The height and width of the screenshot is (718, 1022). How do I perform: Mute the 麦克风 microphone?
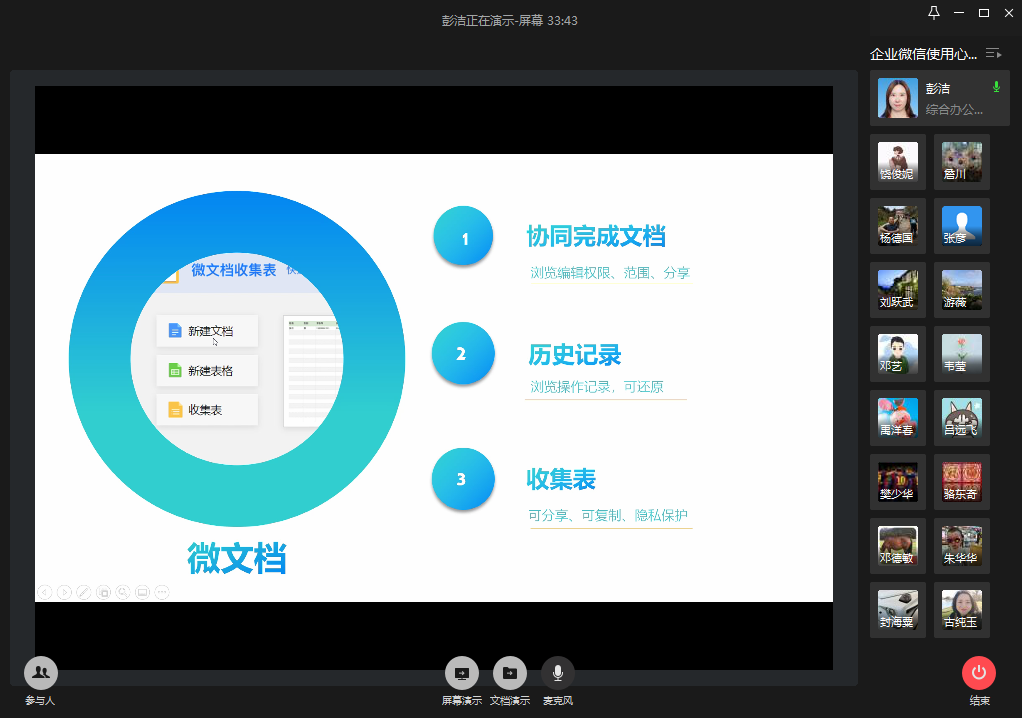coord(557,673)
